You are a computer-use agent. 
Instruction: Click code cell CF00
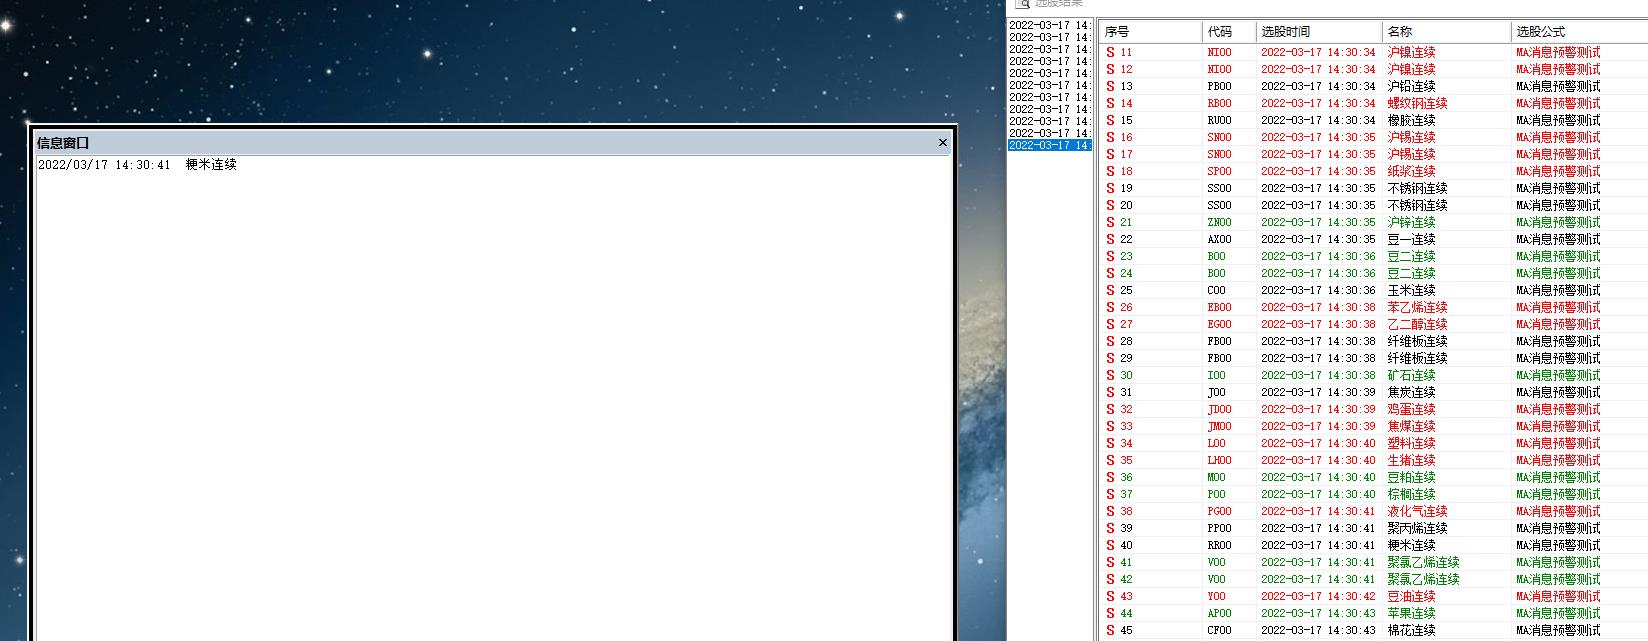pos(1219,630)
